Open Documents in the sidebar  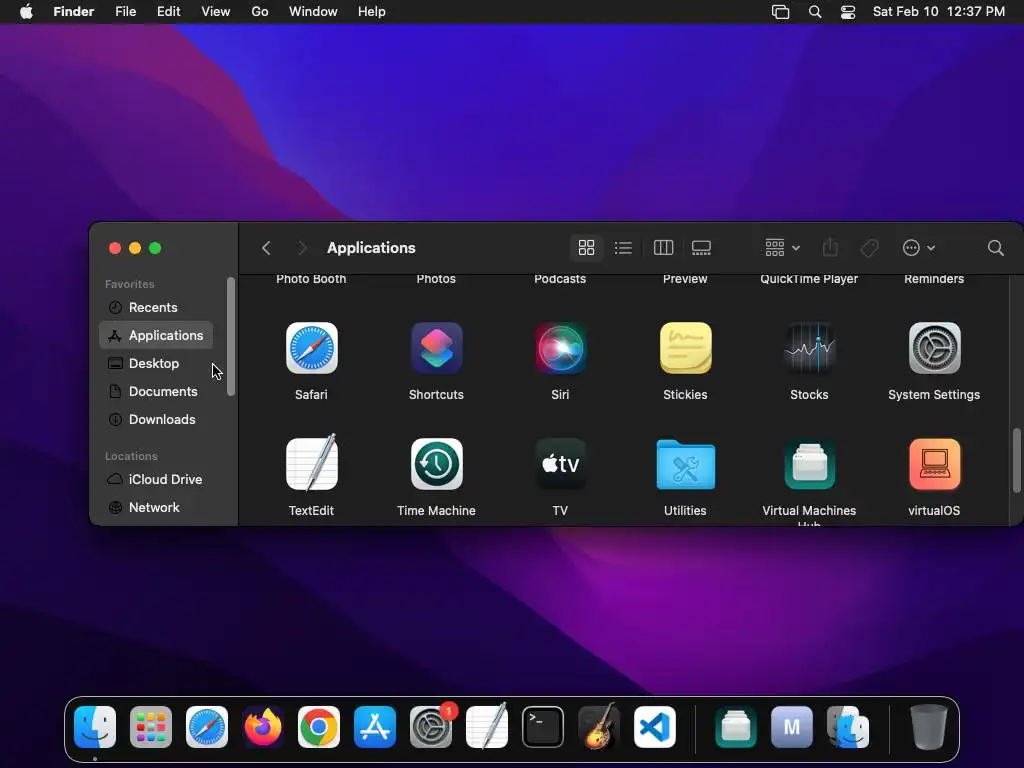(156, 391)
